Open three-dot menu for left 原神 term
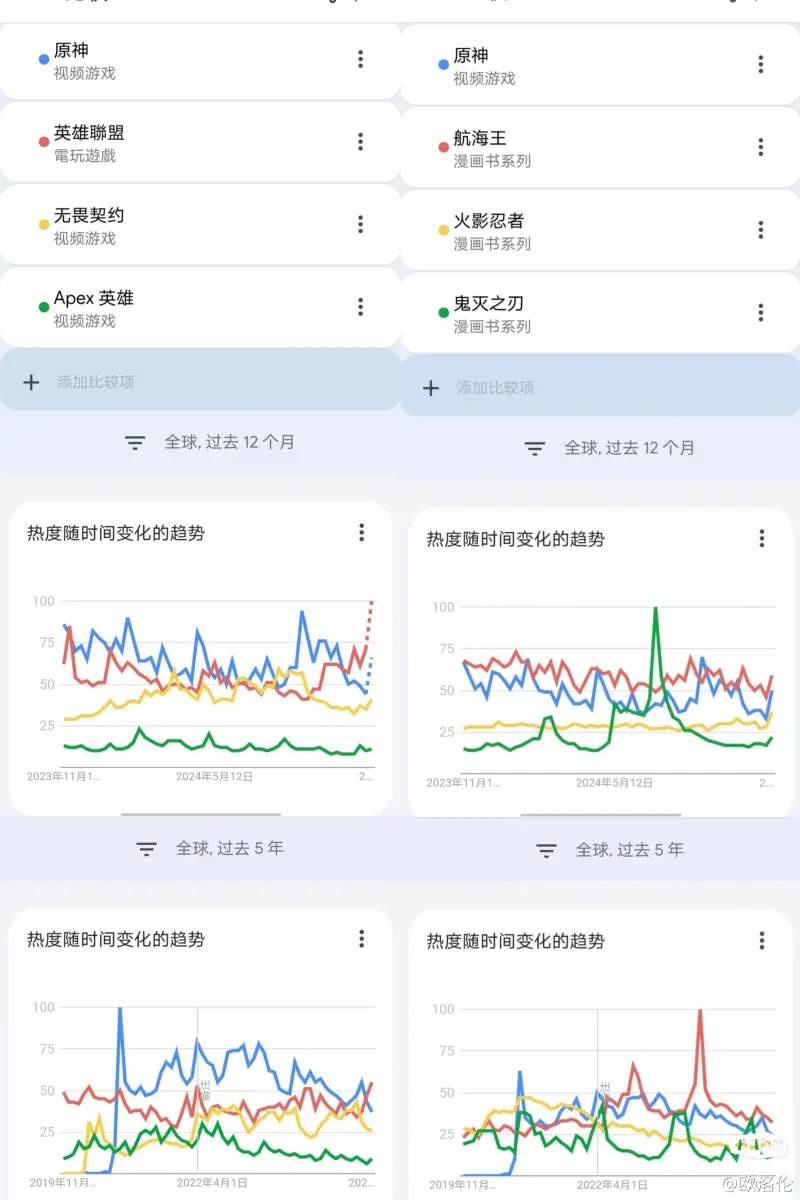 click(x=361, y=59)
